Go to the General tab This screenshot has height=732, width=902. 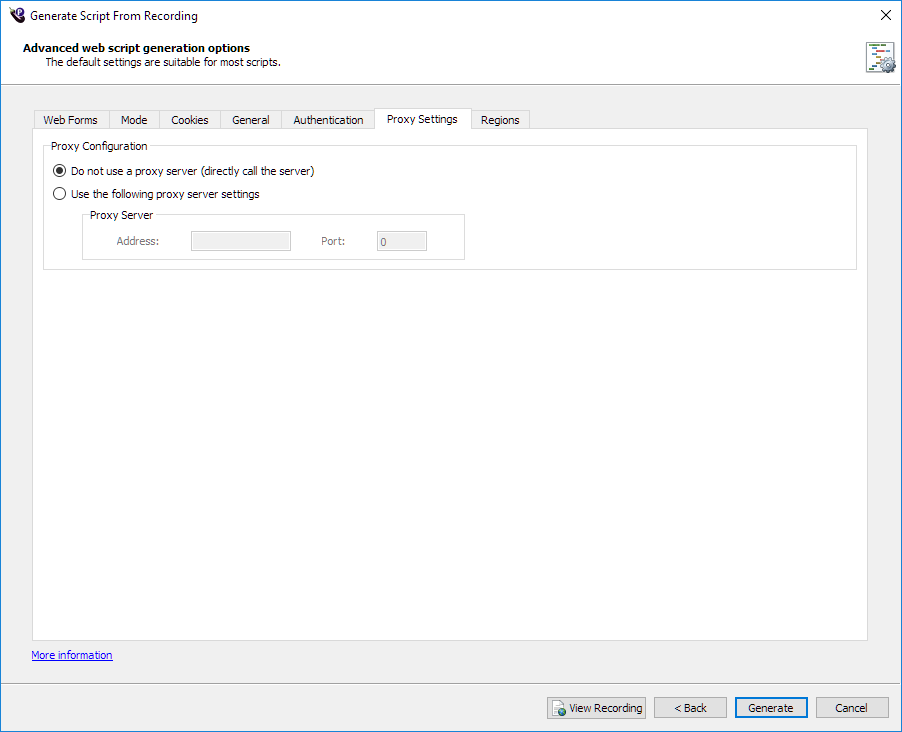coord(251,120)
